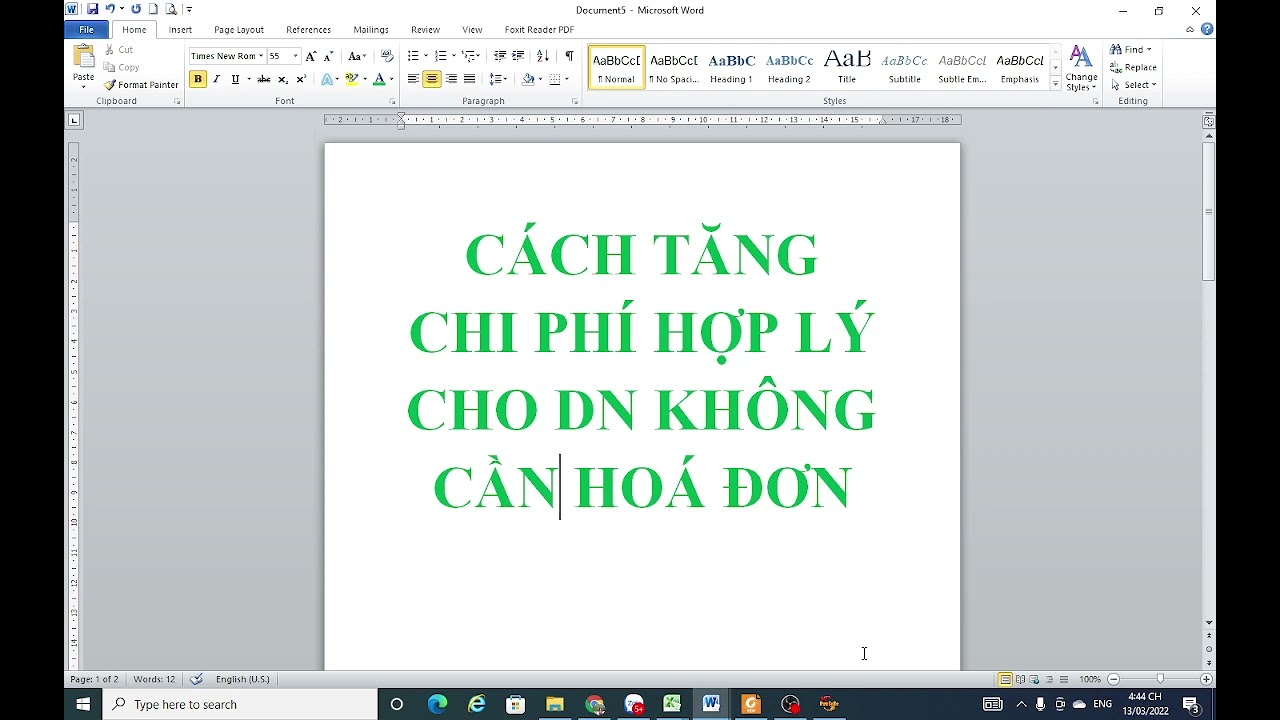Apply superscript formatting
This screenshot has width=1280, height=720.
pyautogui.click(x=301, y=79)
